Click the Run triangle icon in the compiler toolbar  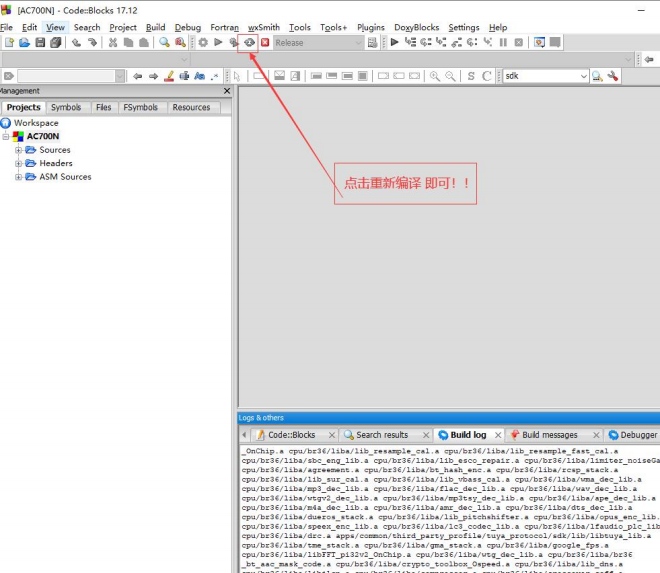pos(218,43)
